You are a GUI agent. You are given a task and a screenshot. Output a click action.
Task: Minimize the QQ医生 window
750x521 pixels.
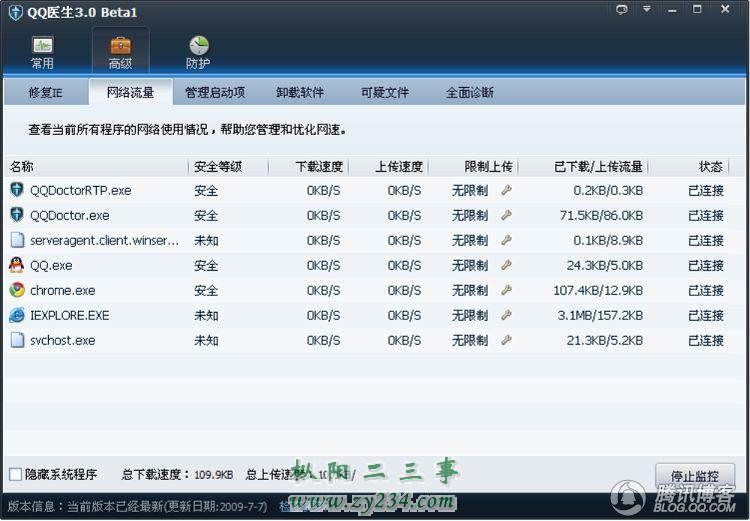click(x=673, y=10)
